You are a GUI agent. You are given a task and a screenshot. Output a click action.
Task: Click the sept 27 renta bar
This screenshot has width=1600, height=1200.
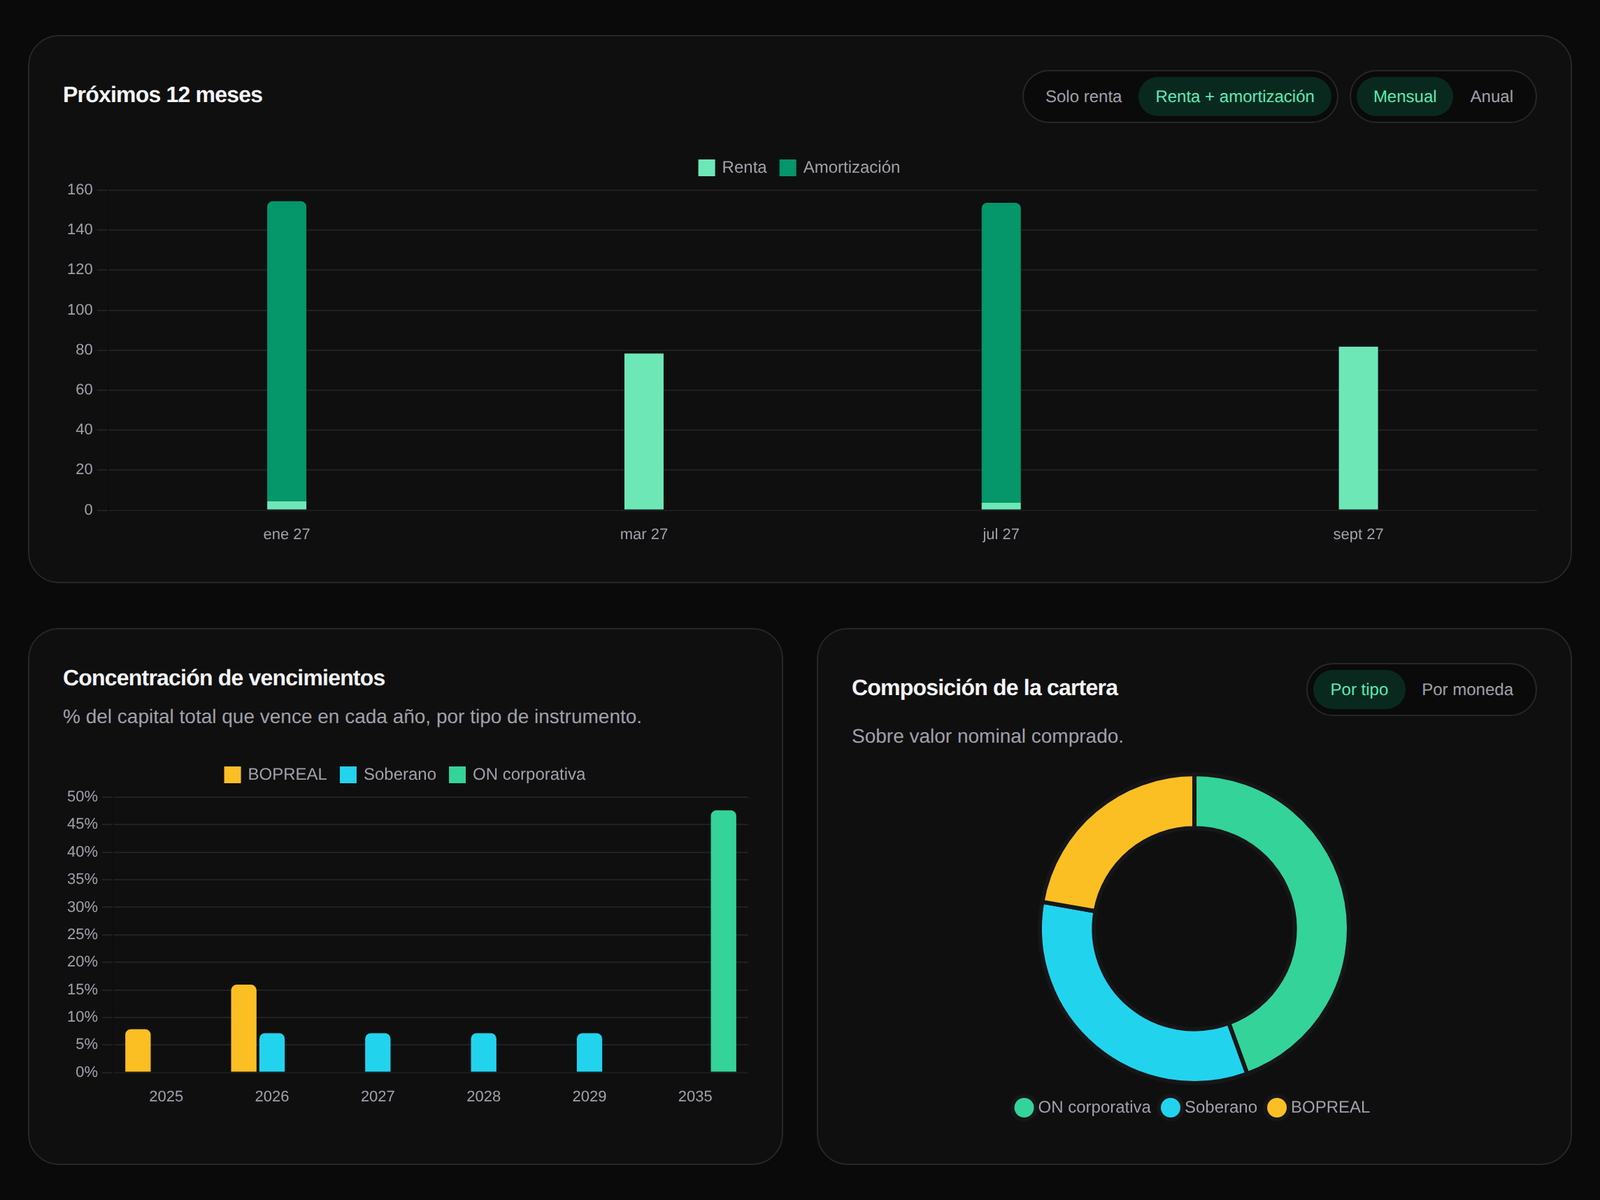tap(1358, 428)
